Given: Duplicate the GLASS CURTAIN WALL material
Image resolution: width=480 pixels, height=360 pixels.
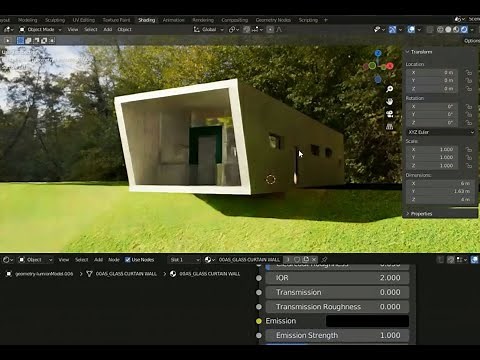Looking at the screenshot, I should tap(306, 260).
